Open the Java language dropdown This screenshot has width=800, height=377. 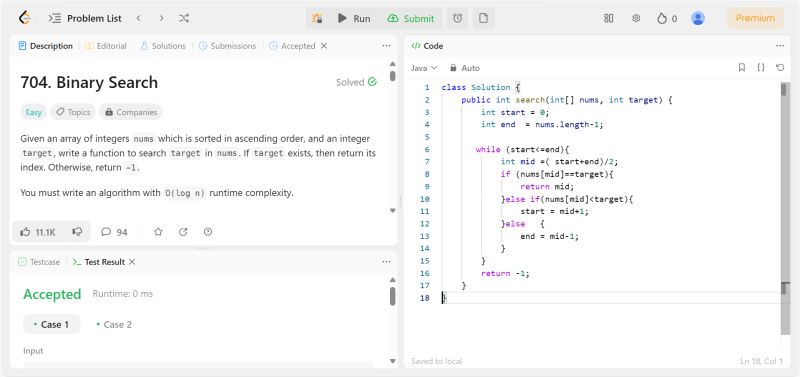point(424,68)
